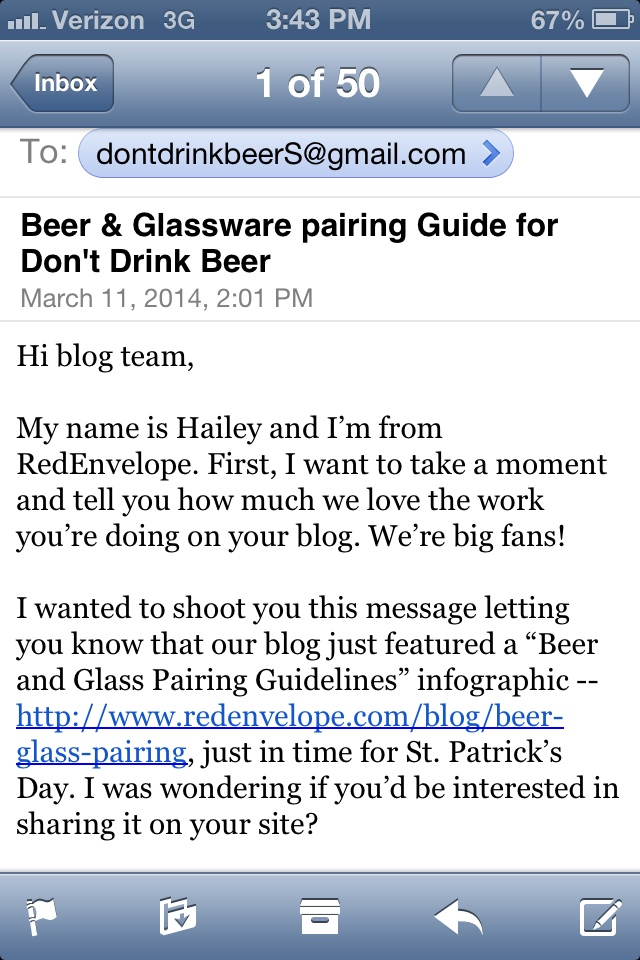Viewport: 640px width, 960px height.
Task: Tap the "To:" field label
Action: tap(44, 153)
